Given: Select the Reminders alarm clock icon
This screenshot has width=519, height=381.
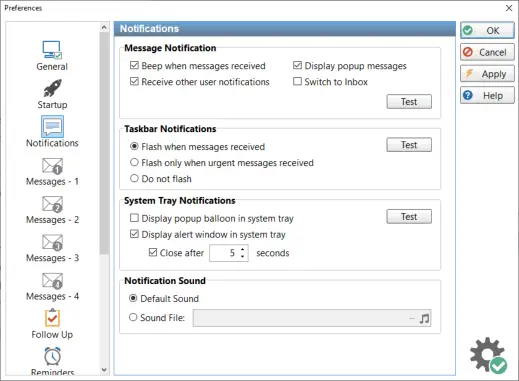Looking at the screenshot, I should click(52, 356).
